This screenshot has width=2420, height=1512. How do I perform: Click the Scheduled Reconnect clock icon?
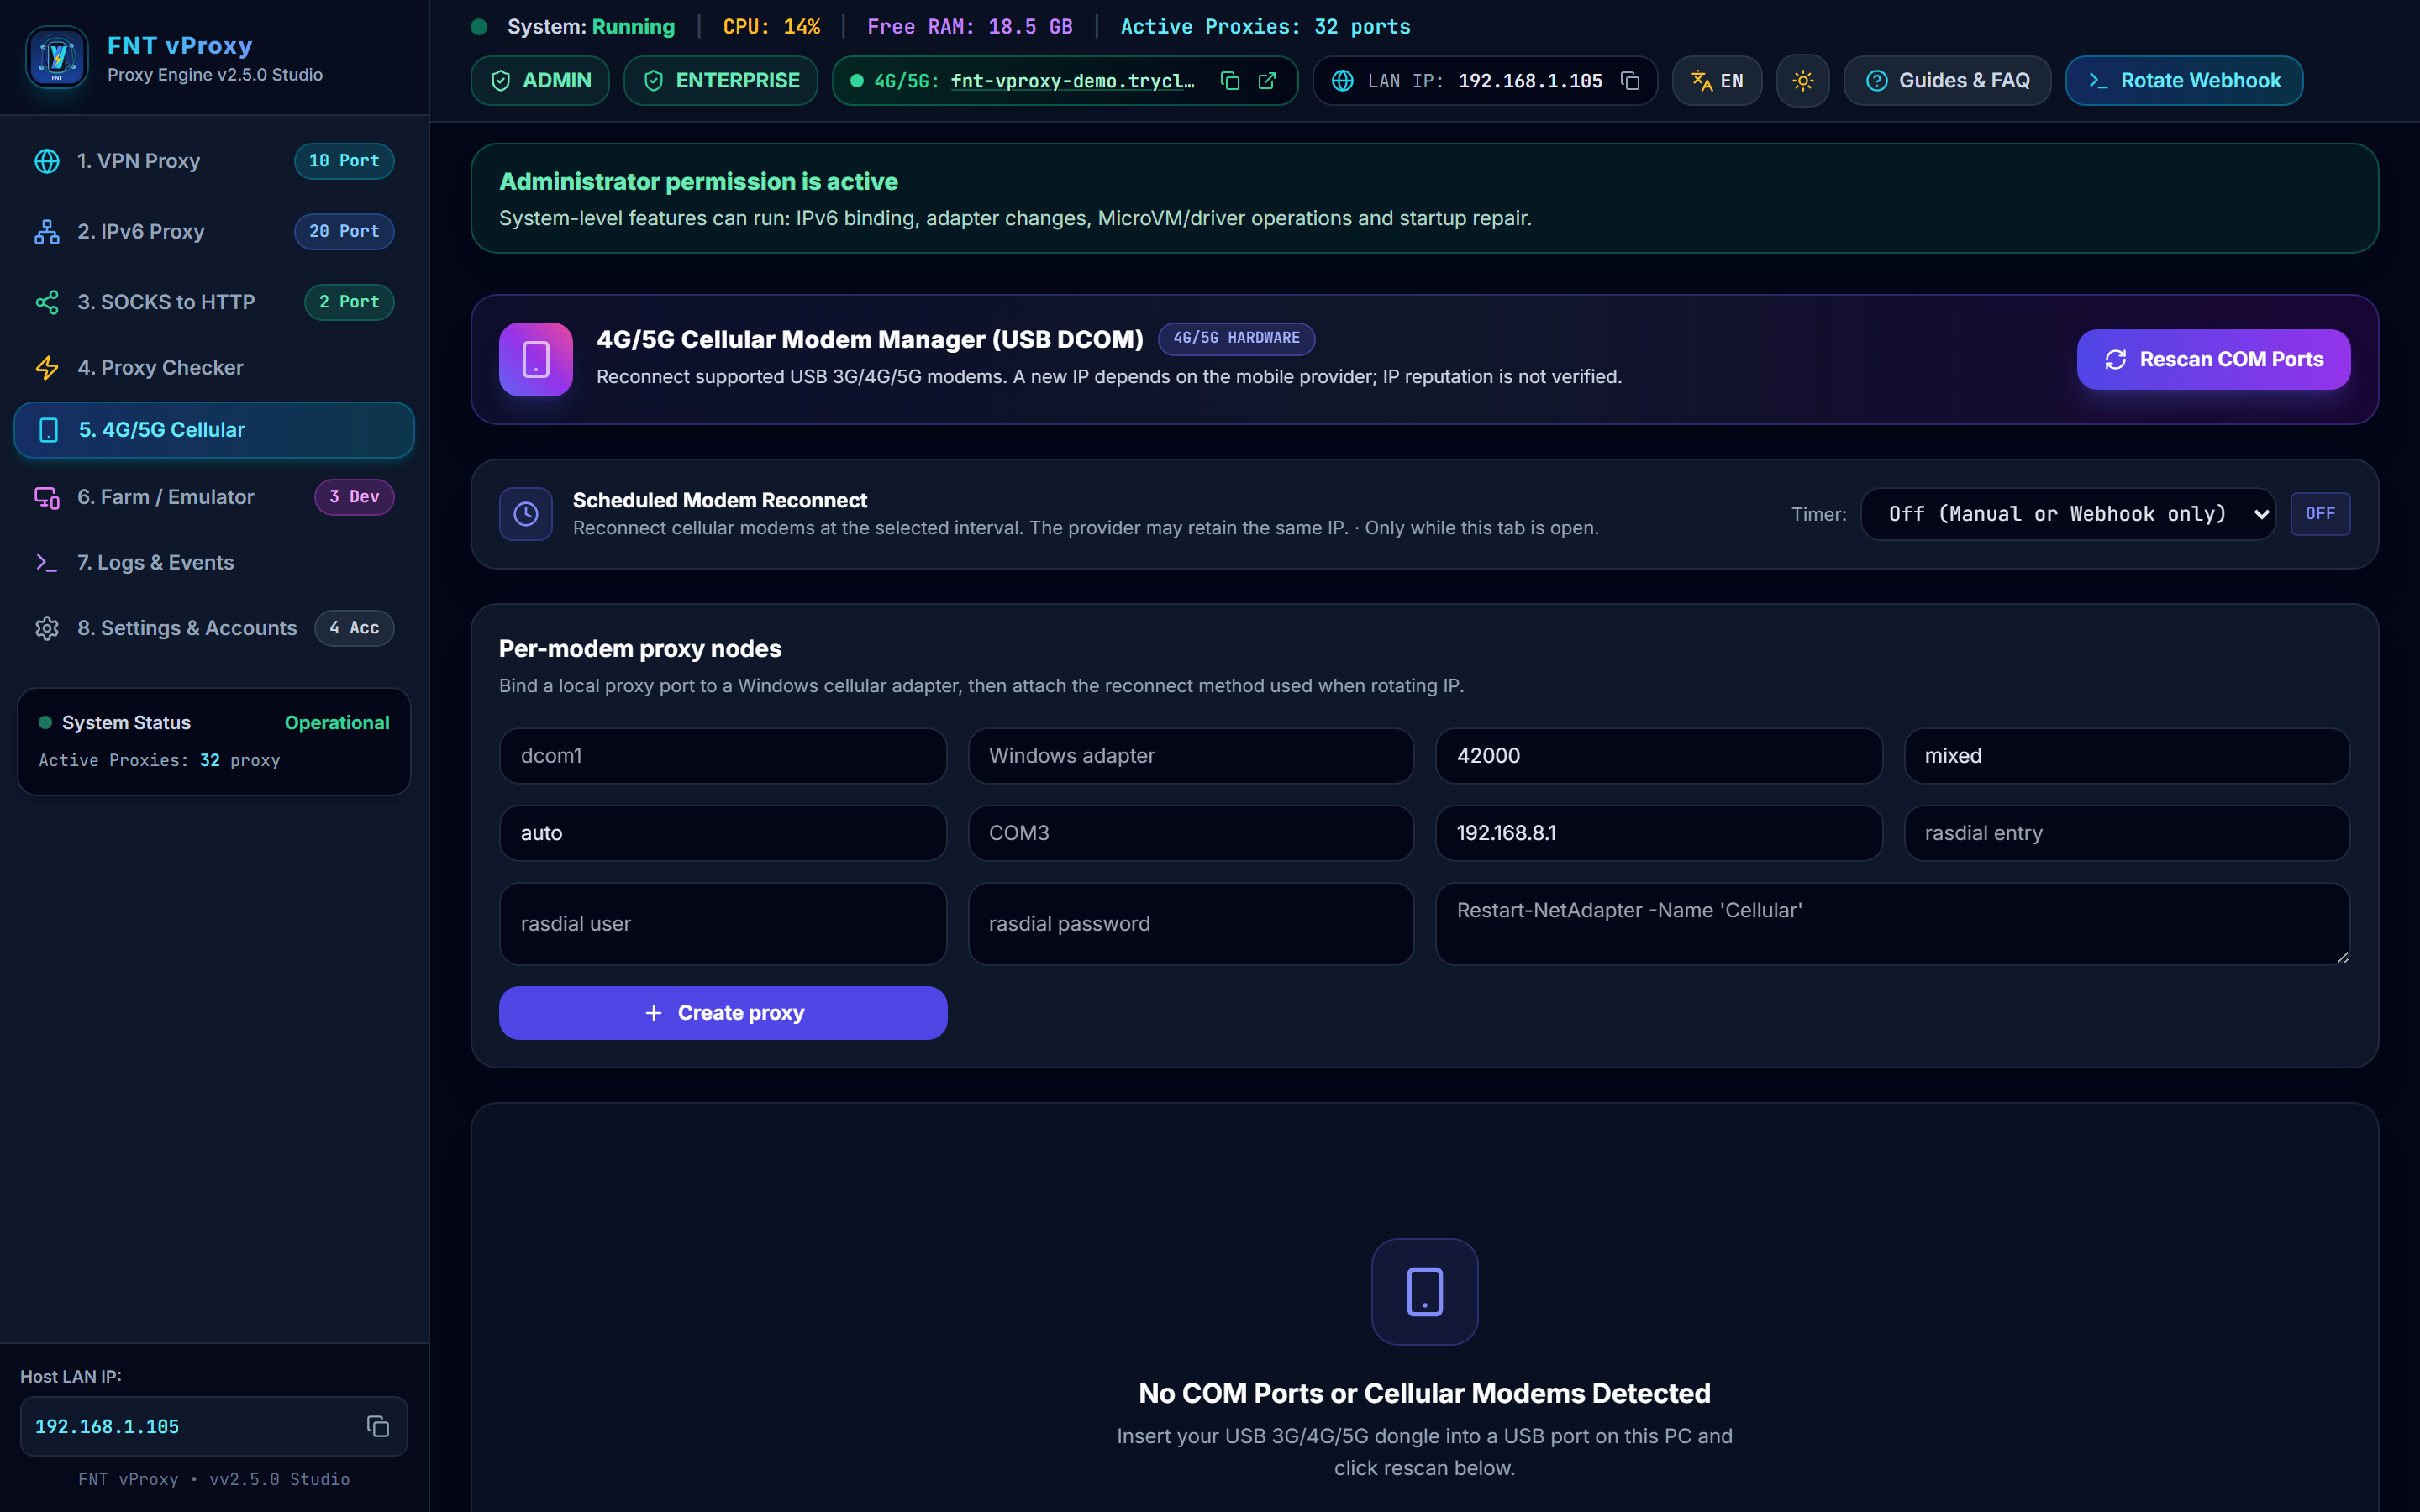pyautogui.click(x=526, y=514)
